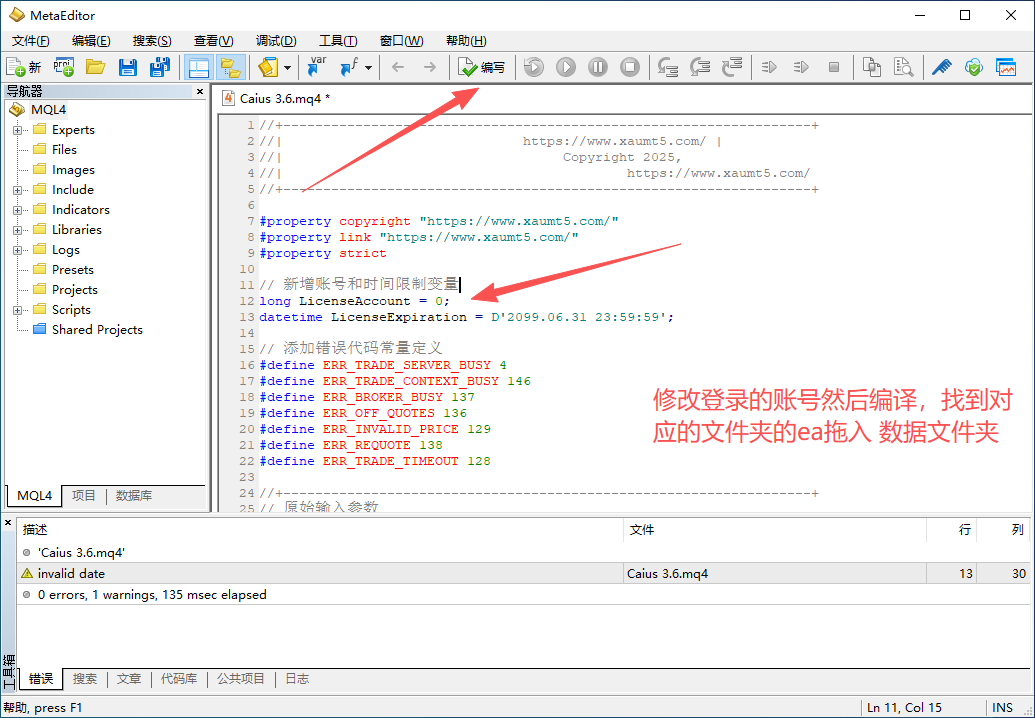This screenshot has width=1035, height=718.
Task: Create a new file with the 新 button
Action: (24, 67)
